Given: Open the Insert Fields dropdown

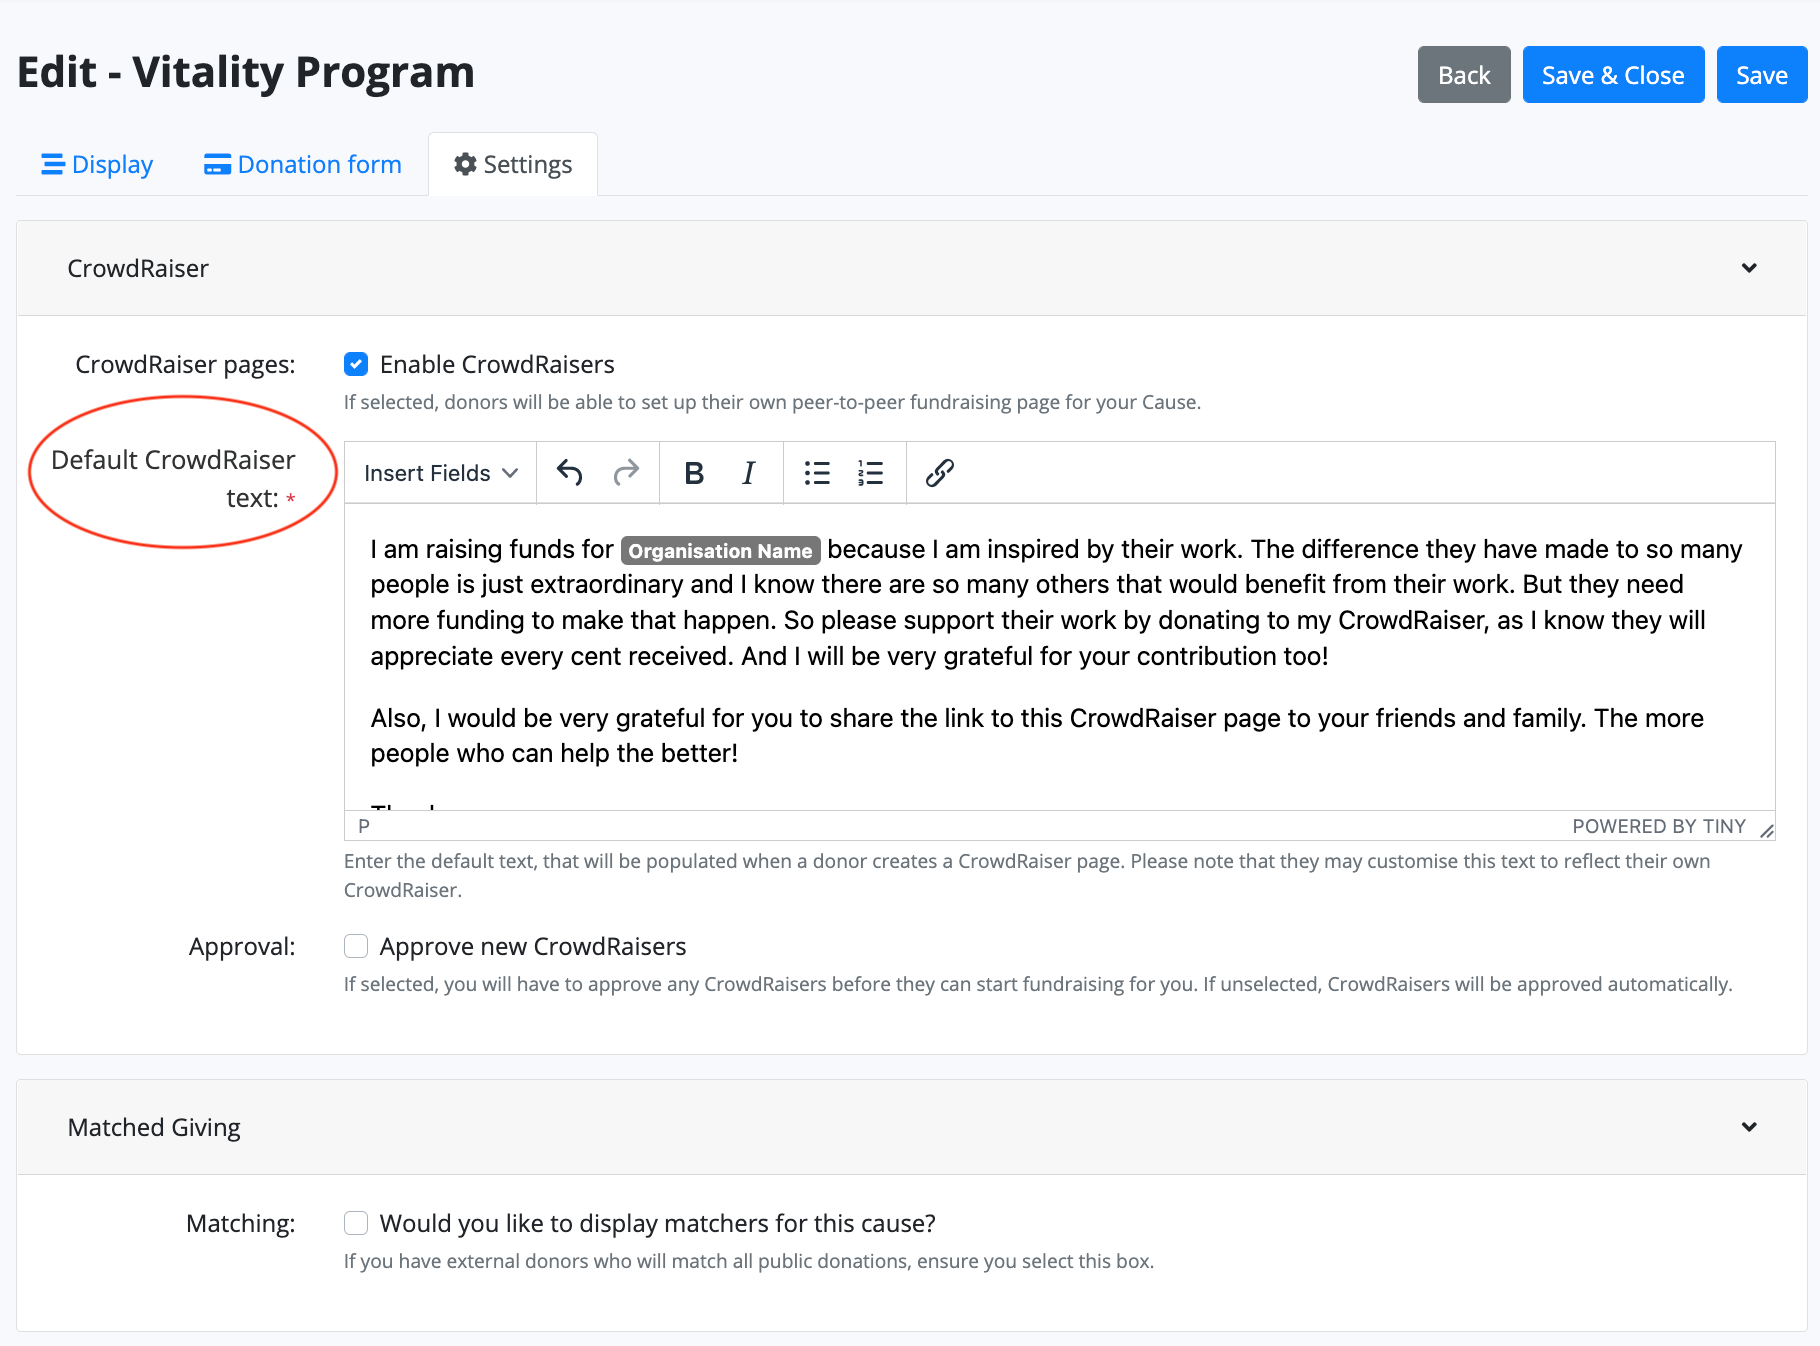Looking at the screenshot, I should 440,473.
